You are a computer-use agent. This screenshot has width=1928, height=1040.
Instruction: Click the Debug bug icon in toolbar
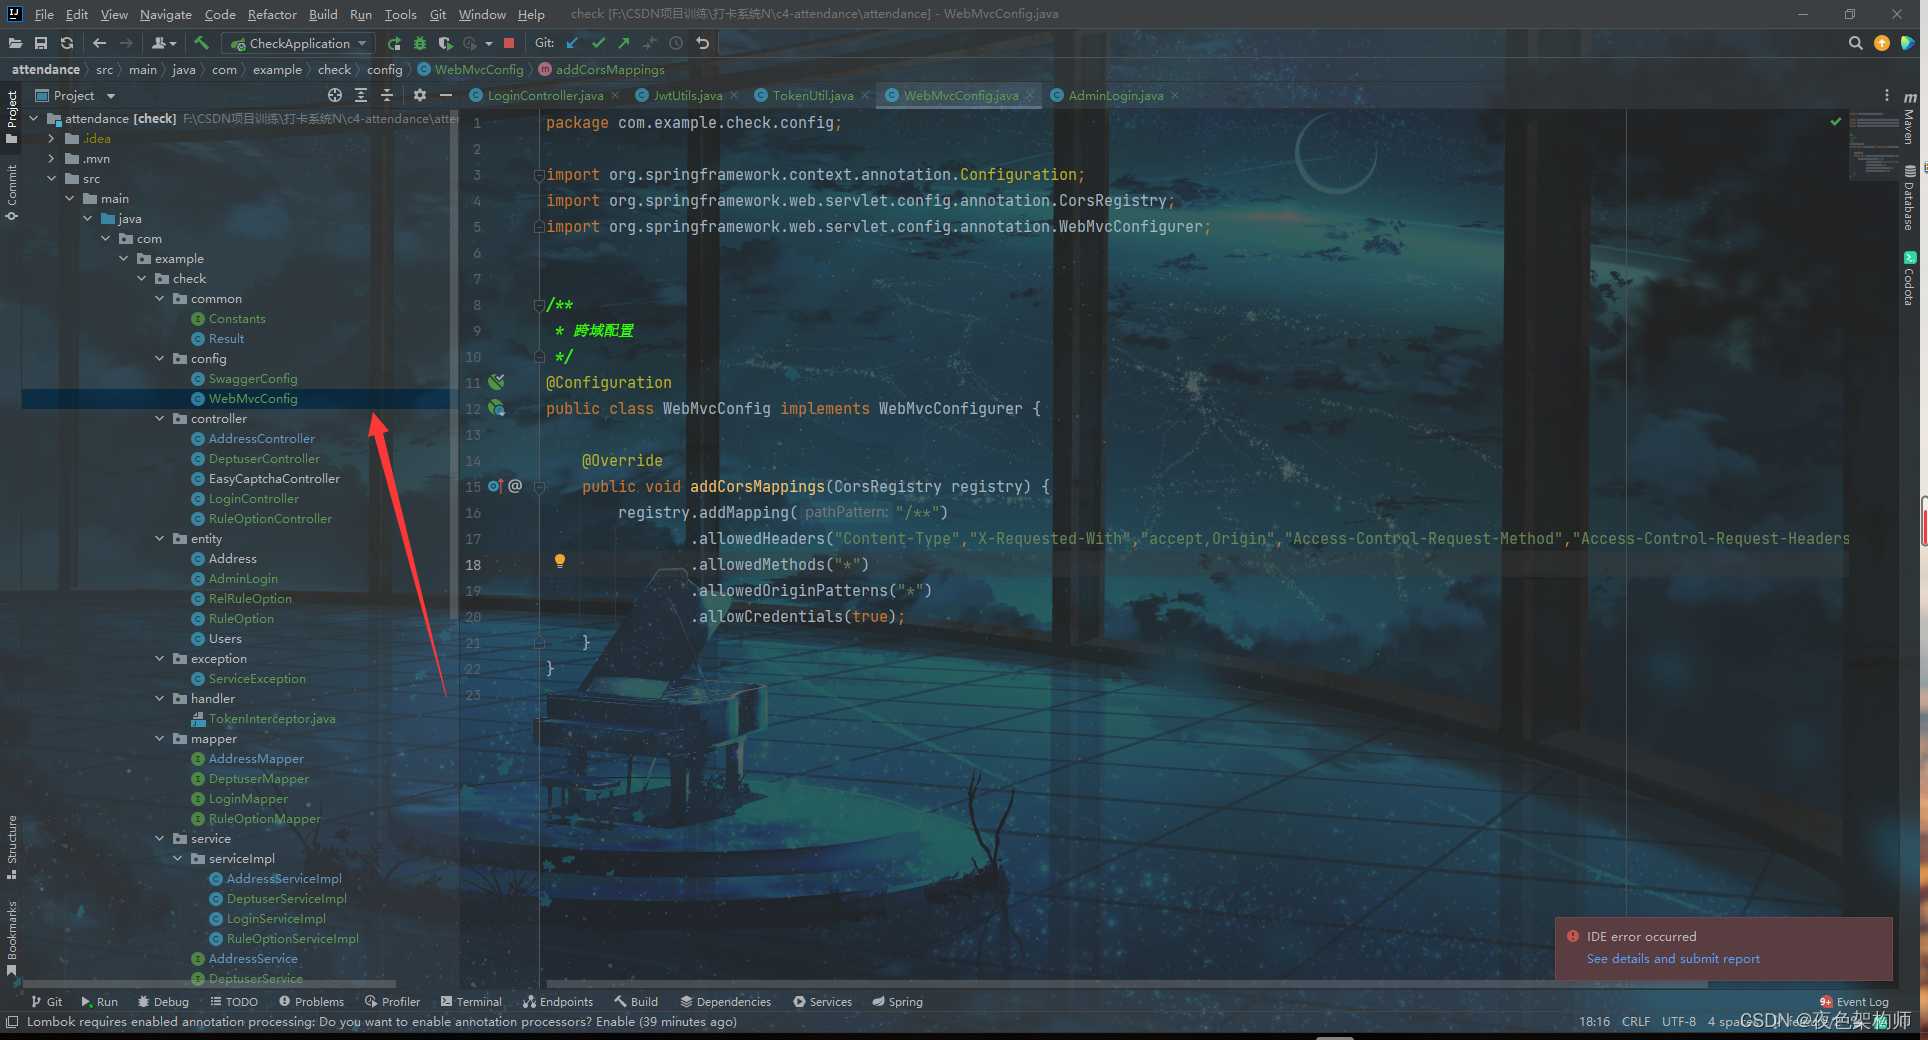420,43
